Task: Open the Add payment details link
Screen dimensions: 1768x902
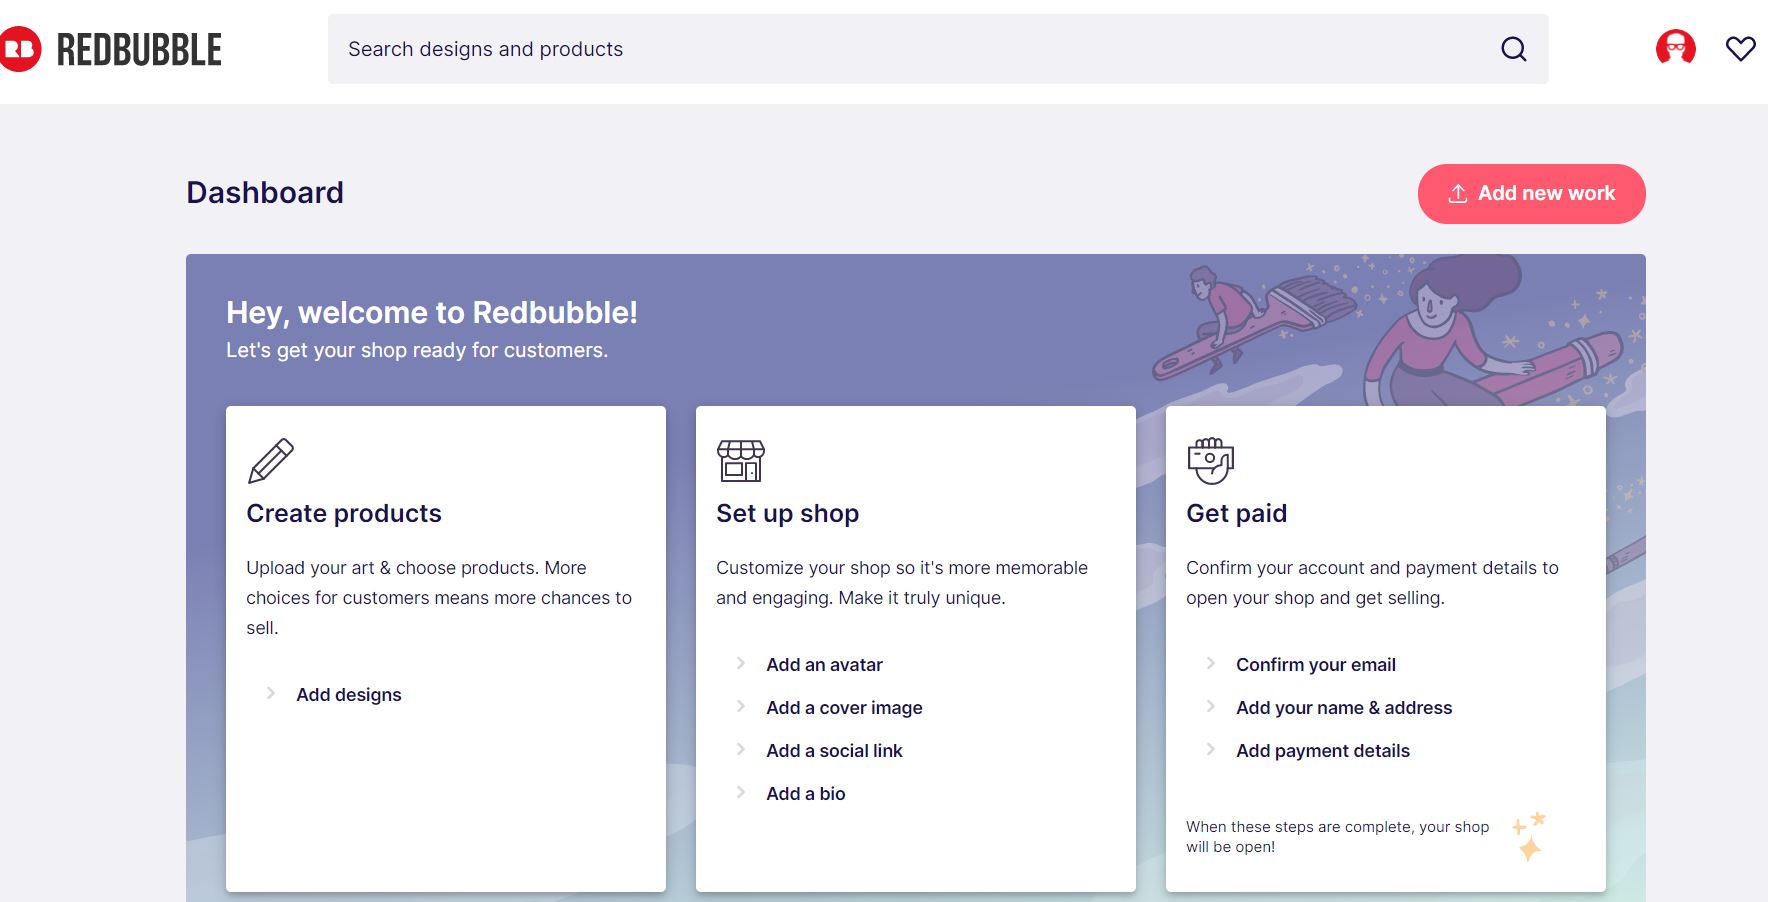Action: tap(1323, 751)
